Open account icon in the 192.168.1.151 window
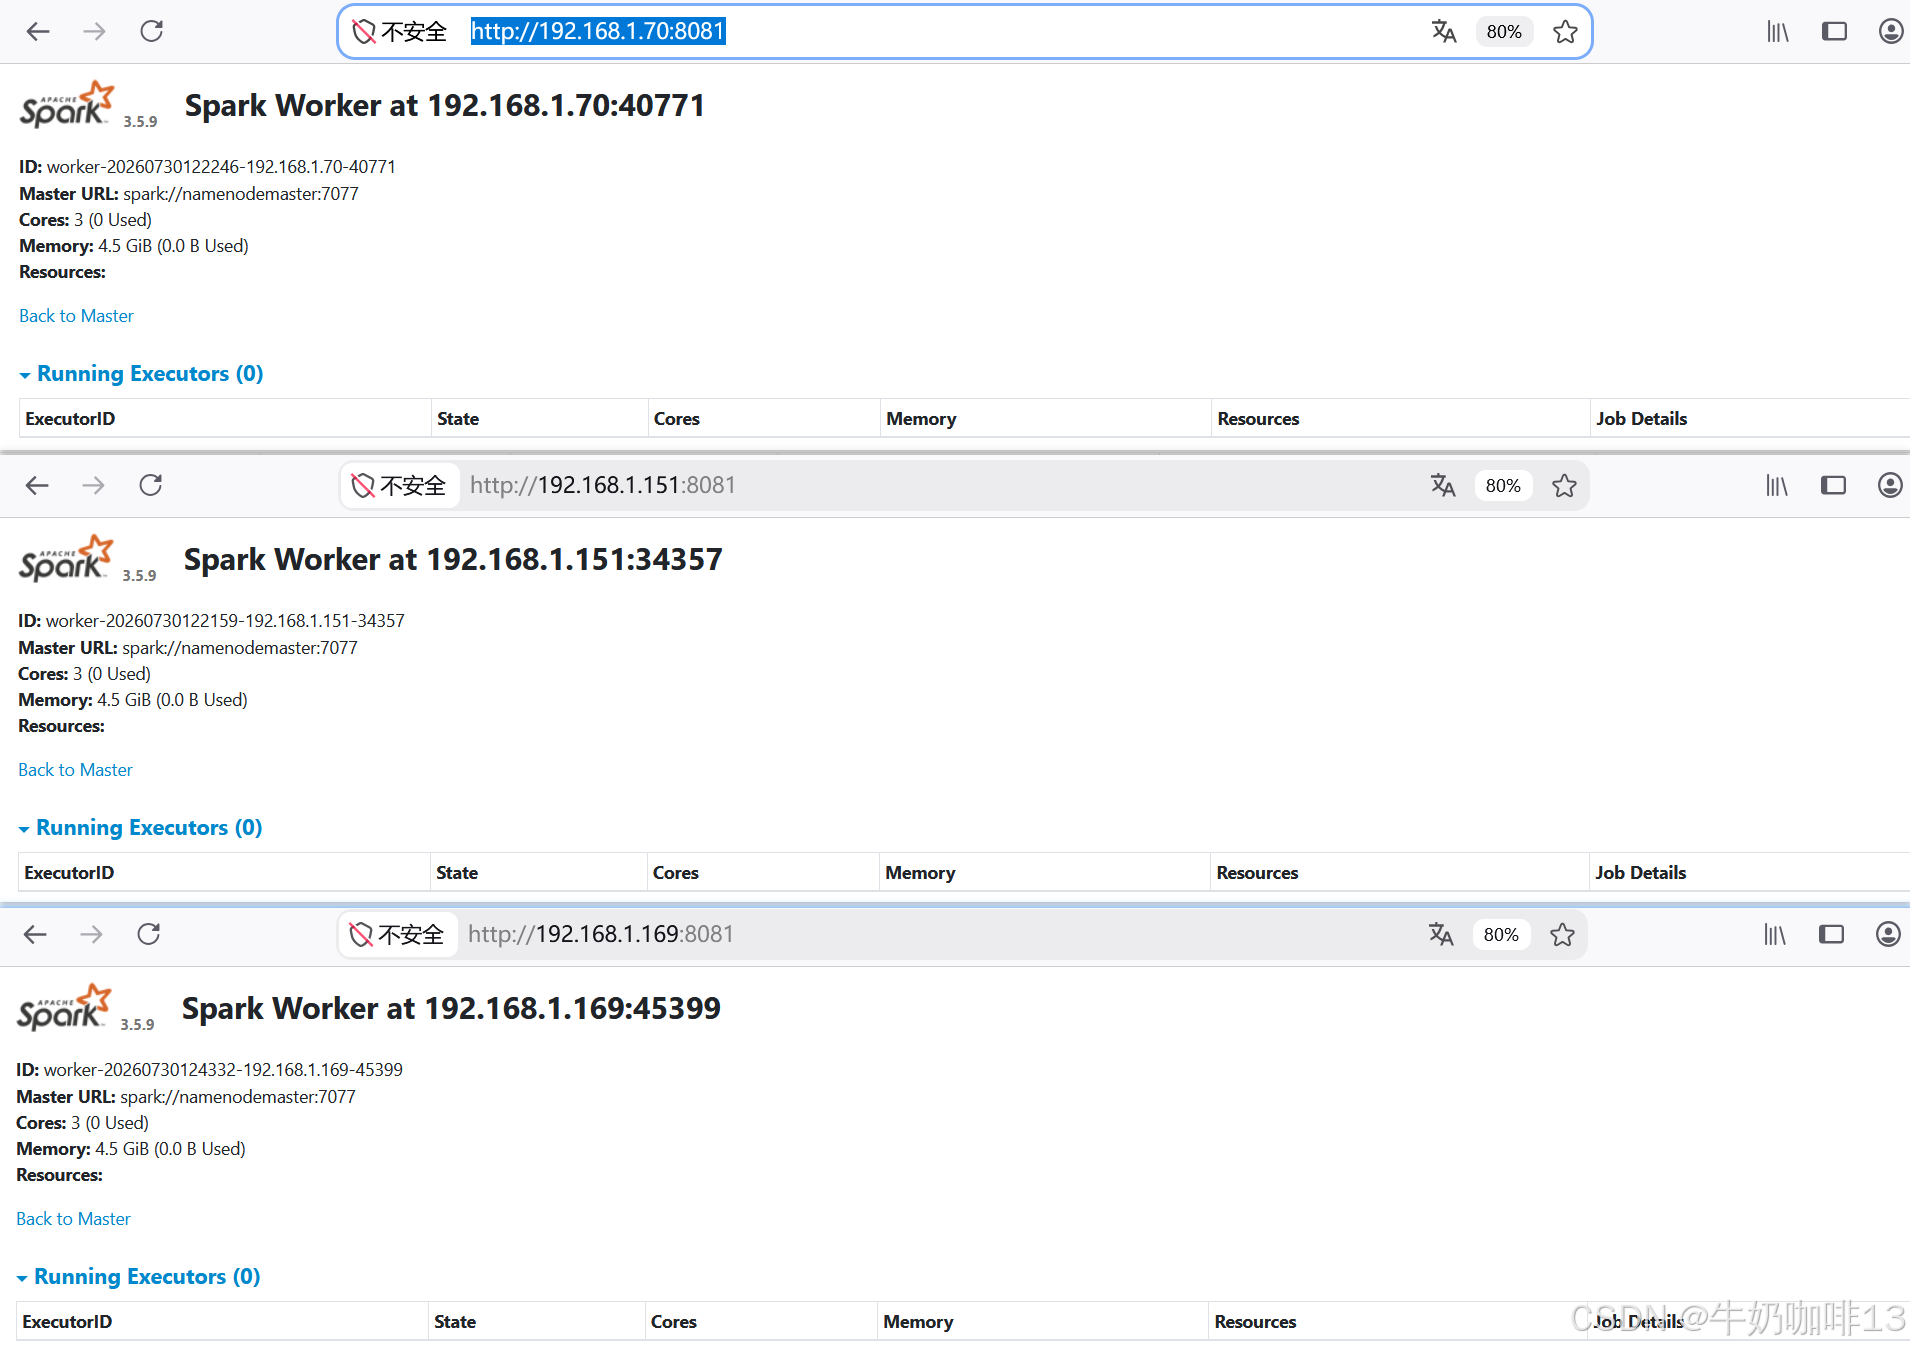The height and width of the screenshot is (1350, 1910). click(x=1889, y=486)
